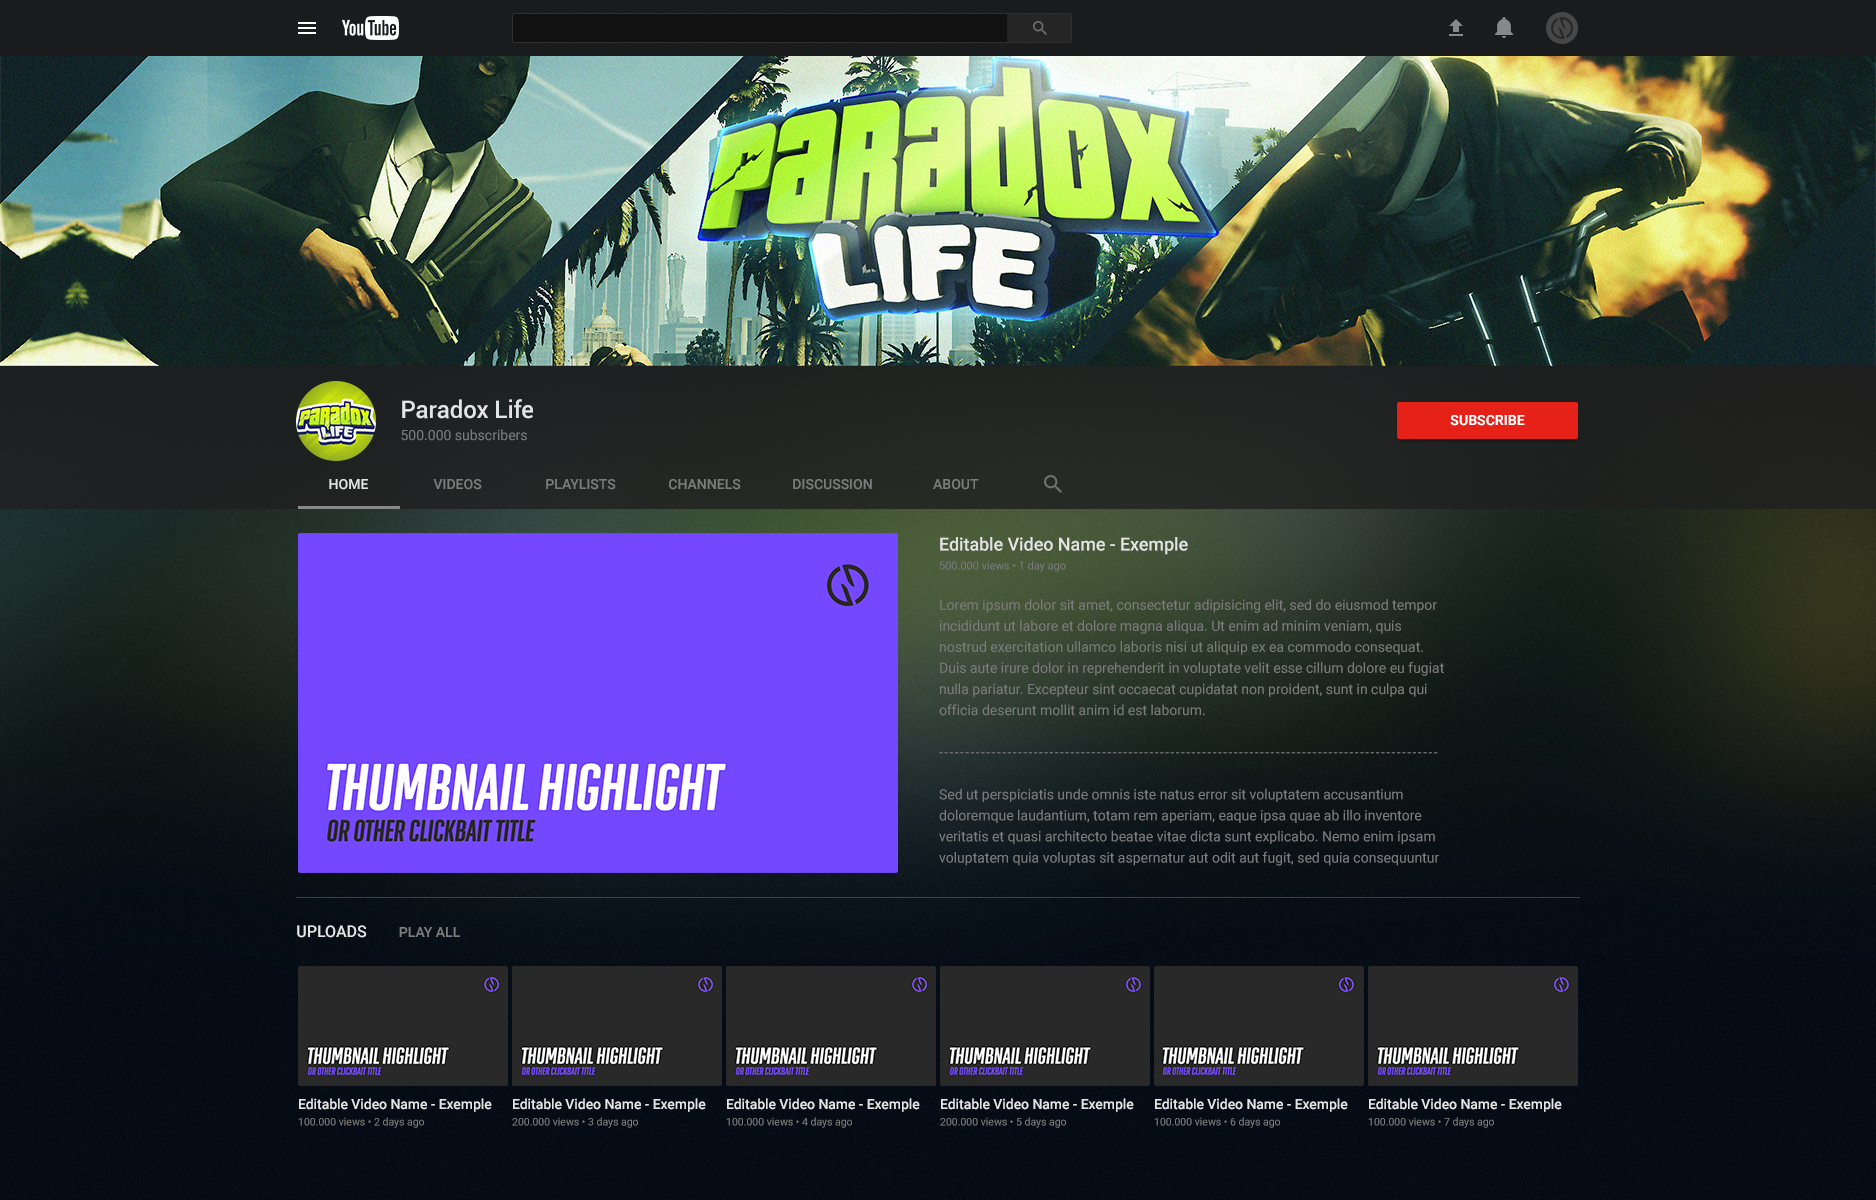Click the 'Lorem ipsum dolor' description paragraph
This screenshot has width=1876, height=1200.
(x=1191, y=658)
